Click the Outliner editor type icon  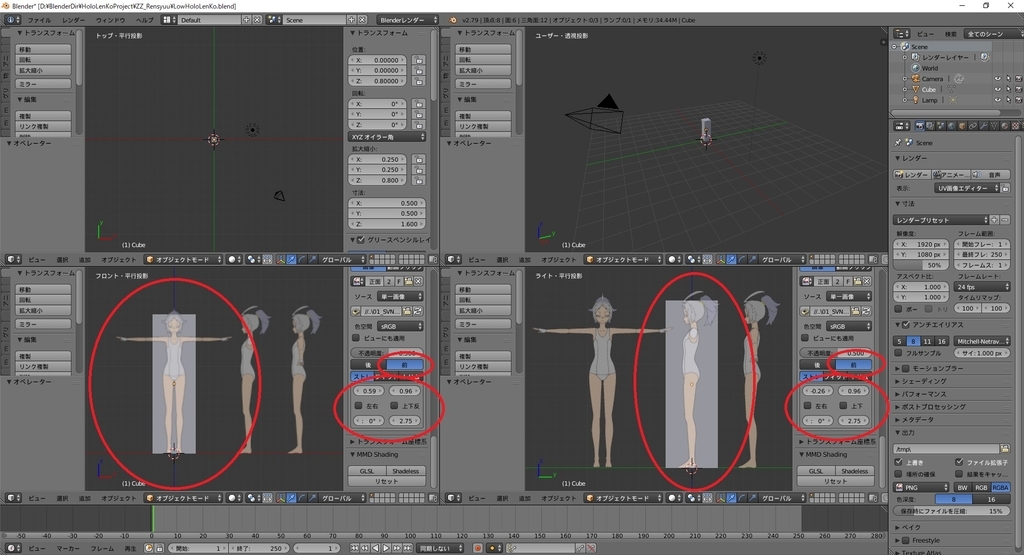(x=902, y=33)
